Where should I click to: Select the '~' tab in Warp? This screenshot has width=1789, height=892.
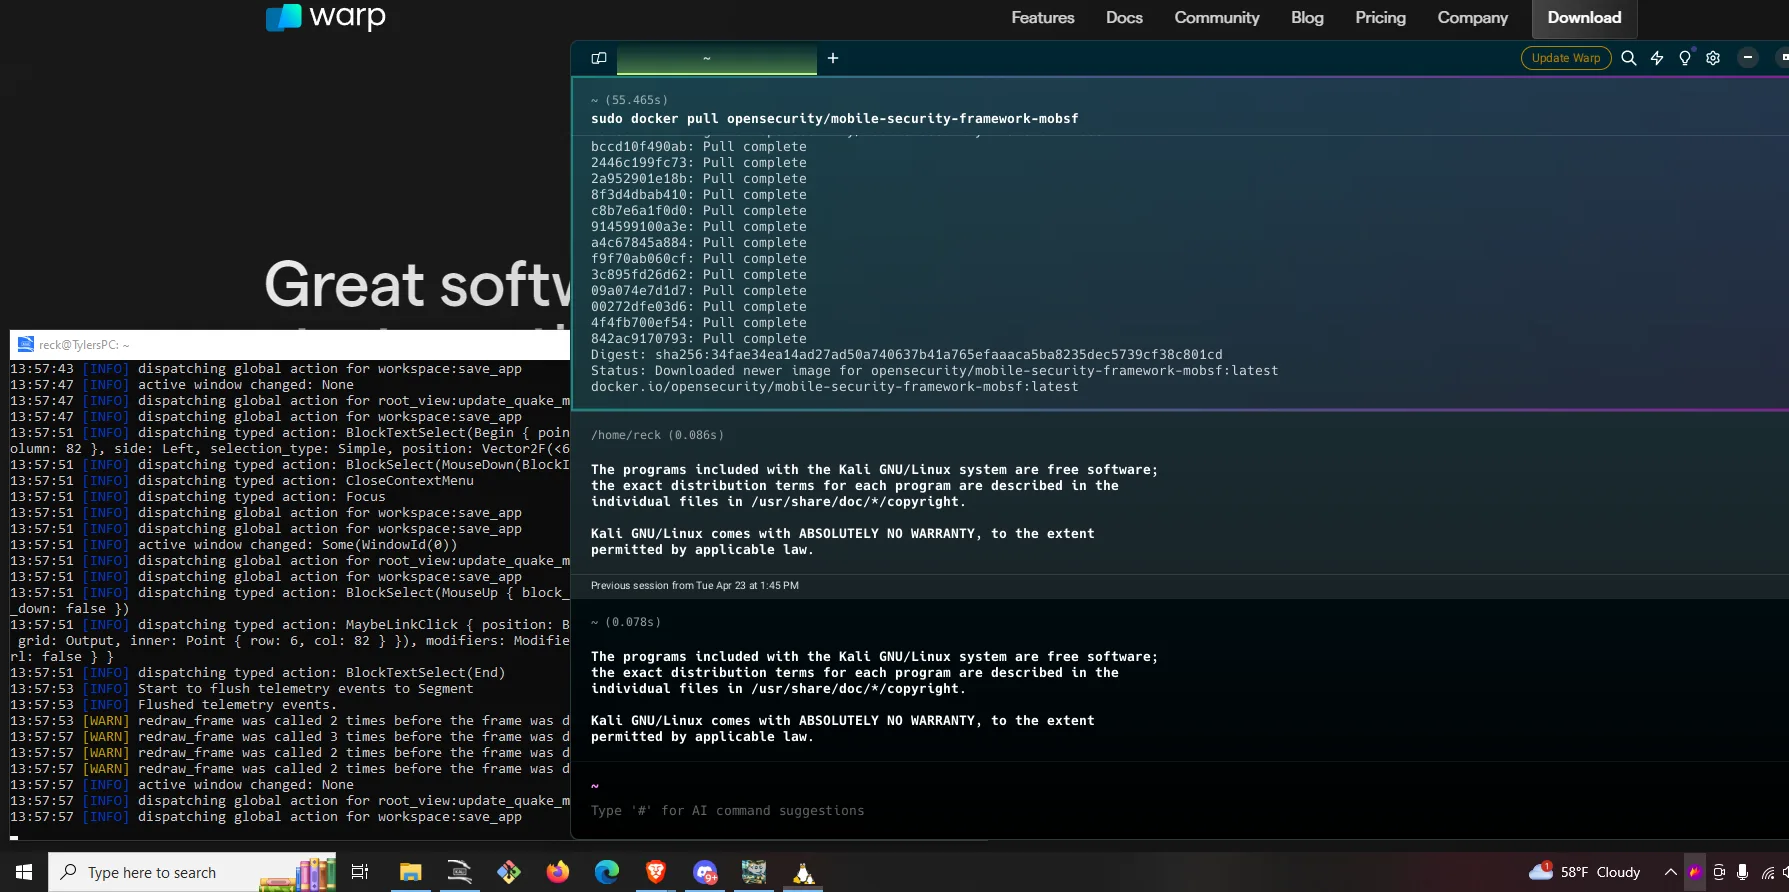(717, 58)
